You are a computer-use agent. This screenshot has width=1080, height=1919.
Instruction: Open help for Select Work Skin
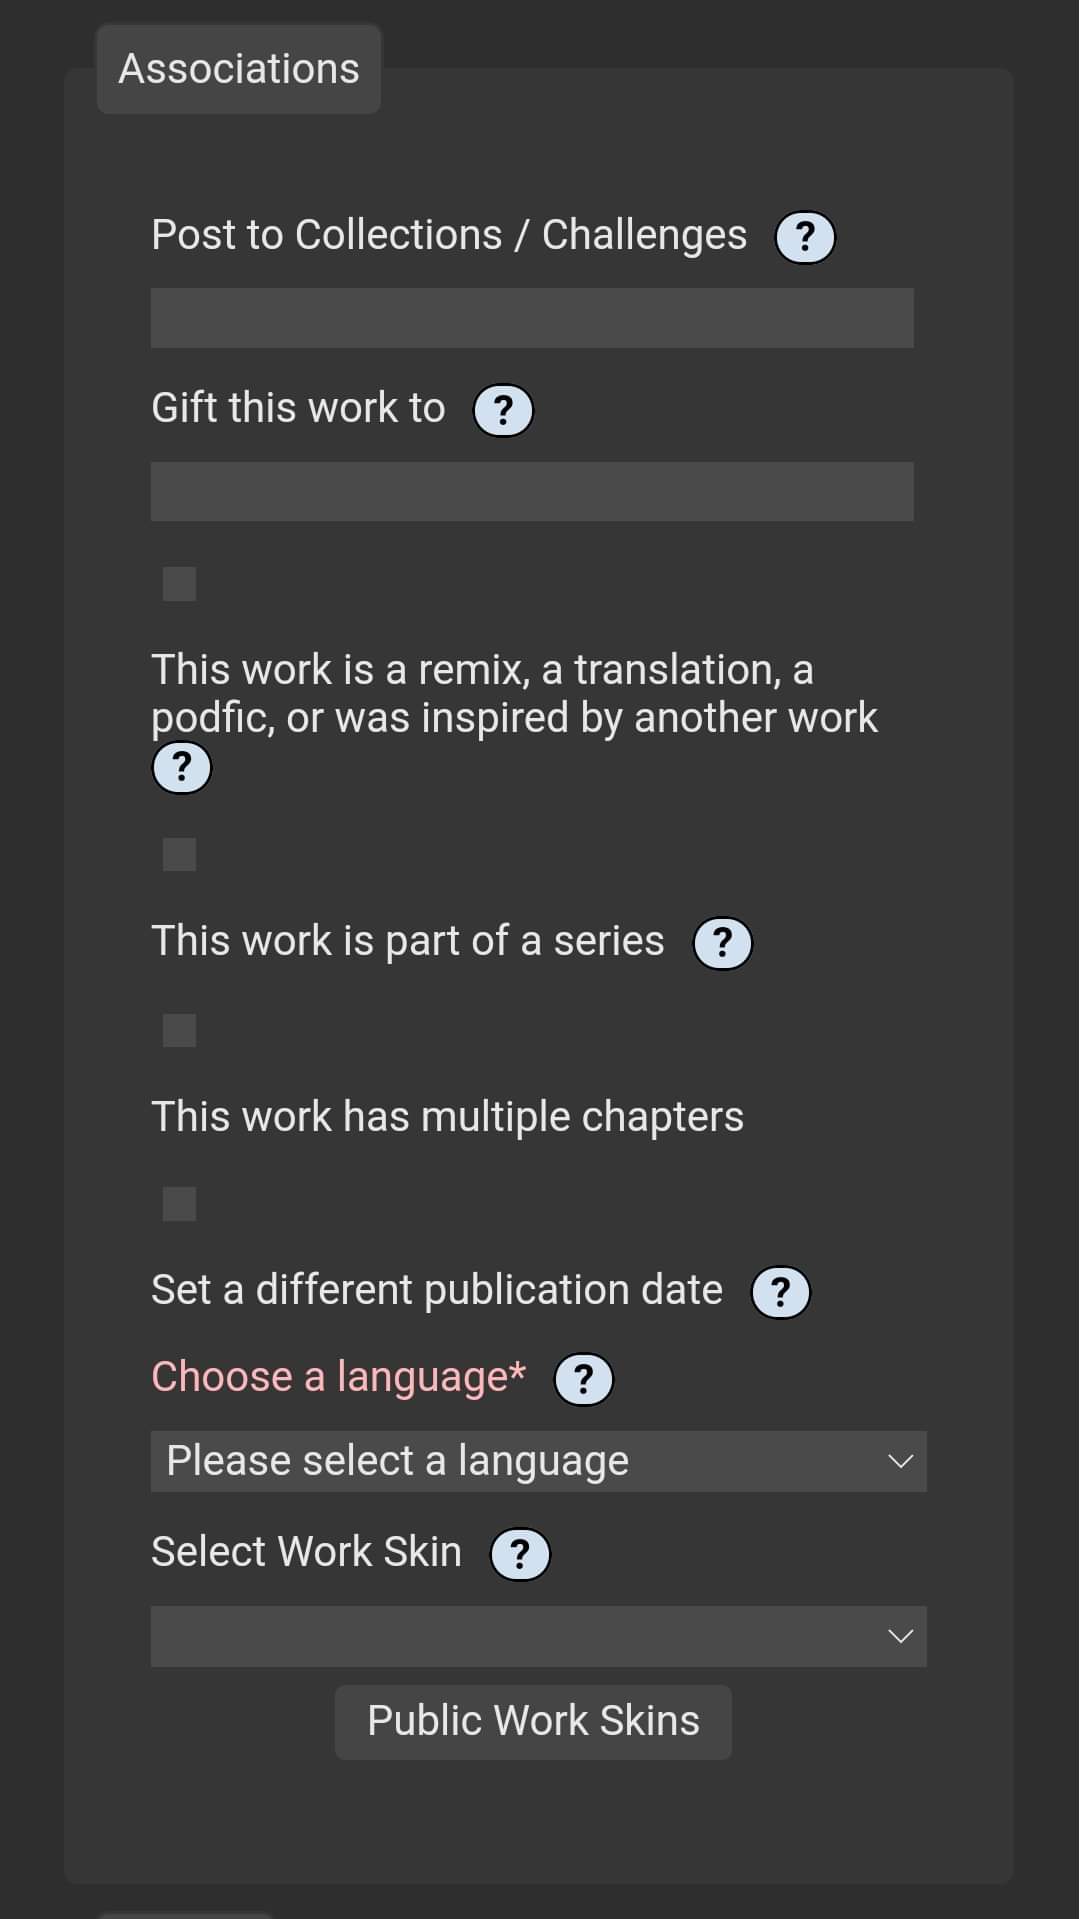click(520, 1553)
